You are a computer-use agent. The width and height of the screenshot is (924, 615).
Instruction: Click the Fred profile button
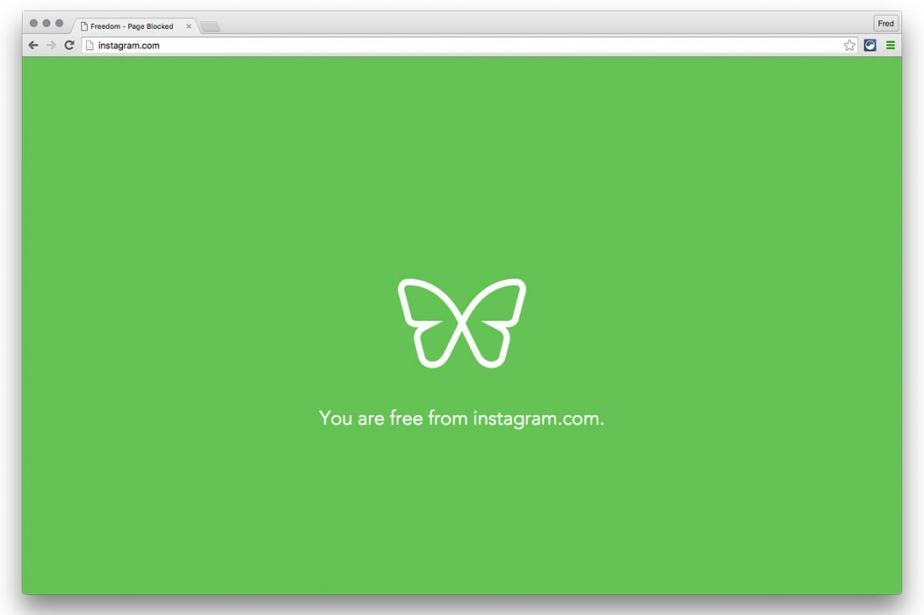point(886,24)
